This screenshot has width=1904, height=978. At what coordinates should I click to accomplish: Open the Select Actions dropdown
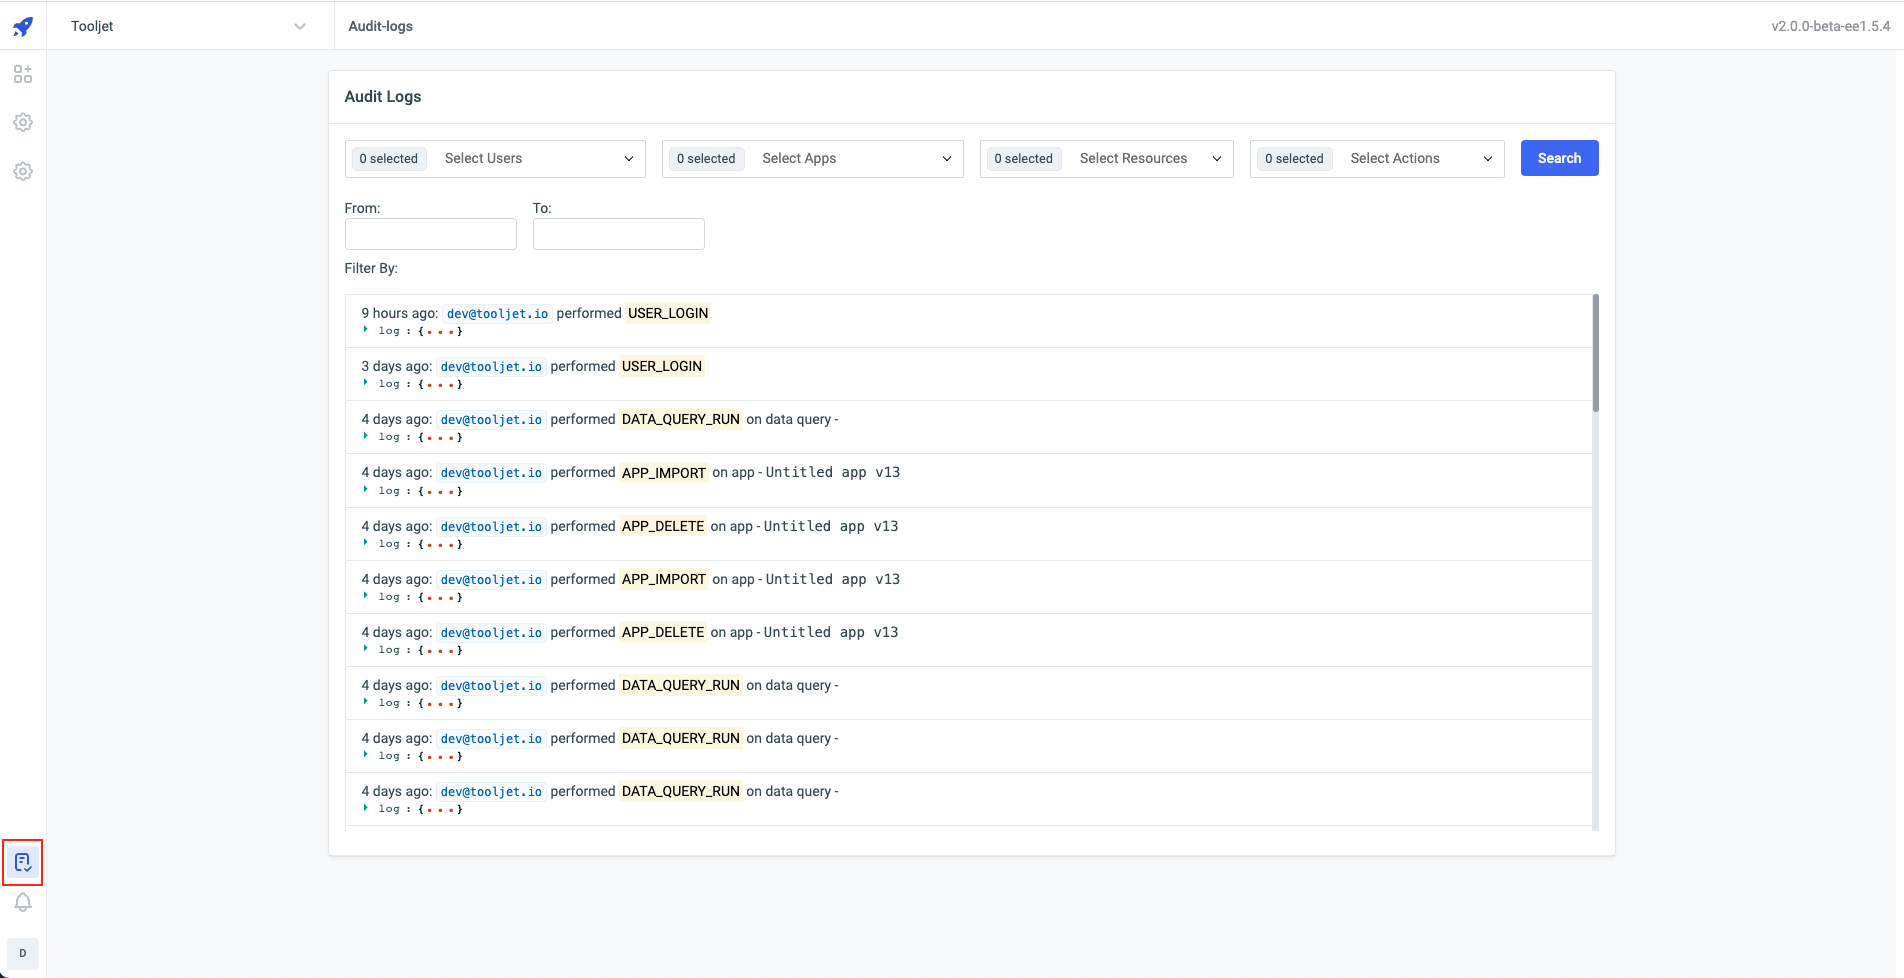[x=1377, y=158]
